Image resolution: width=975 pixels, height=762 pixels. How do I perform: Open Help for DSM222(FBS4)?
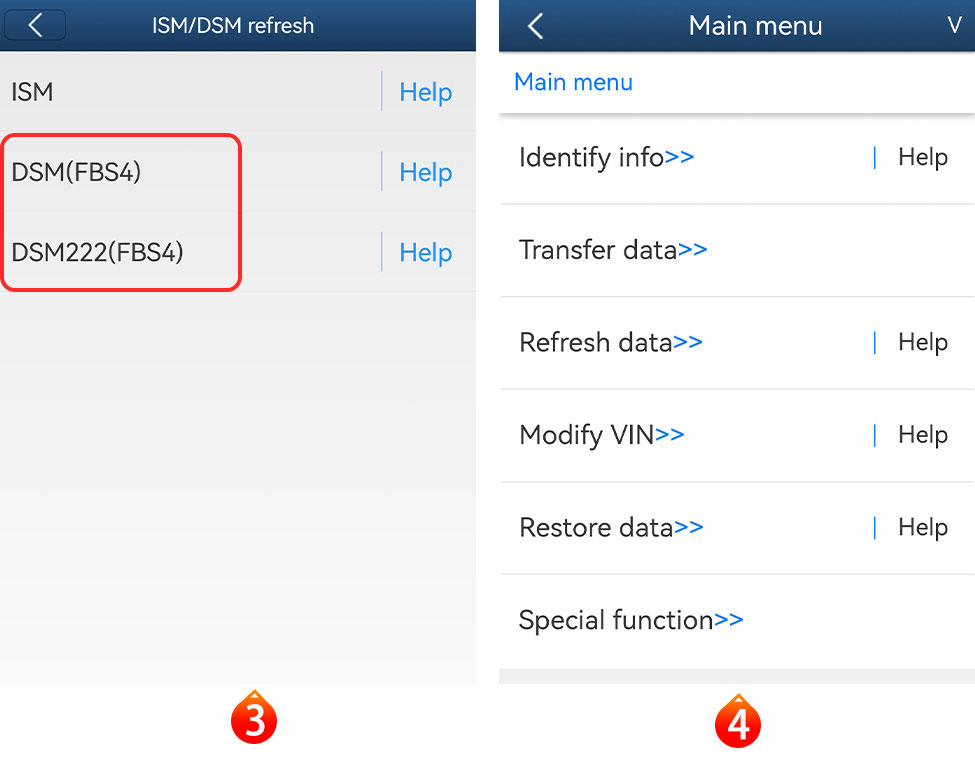click(425, 252)
